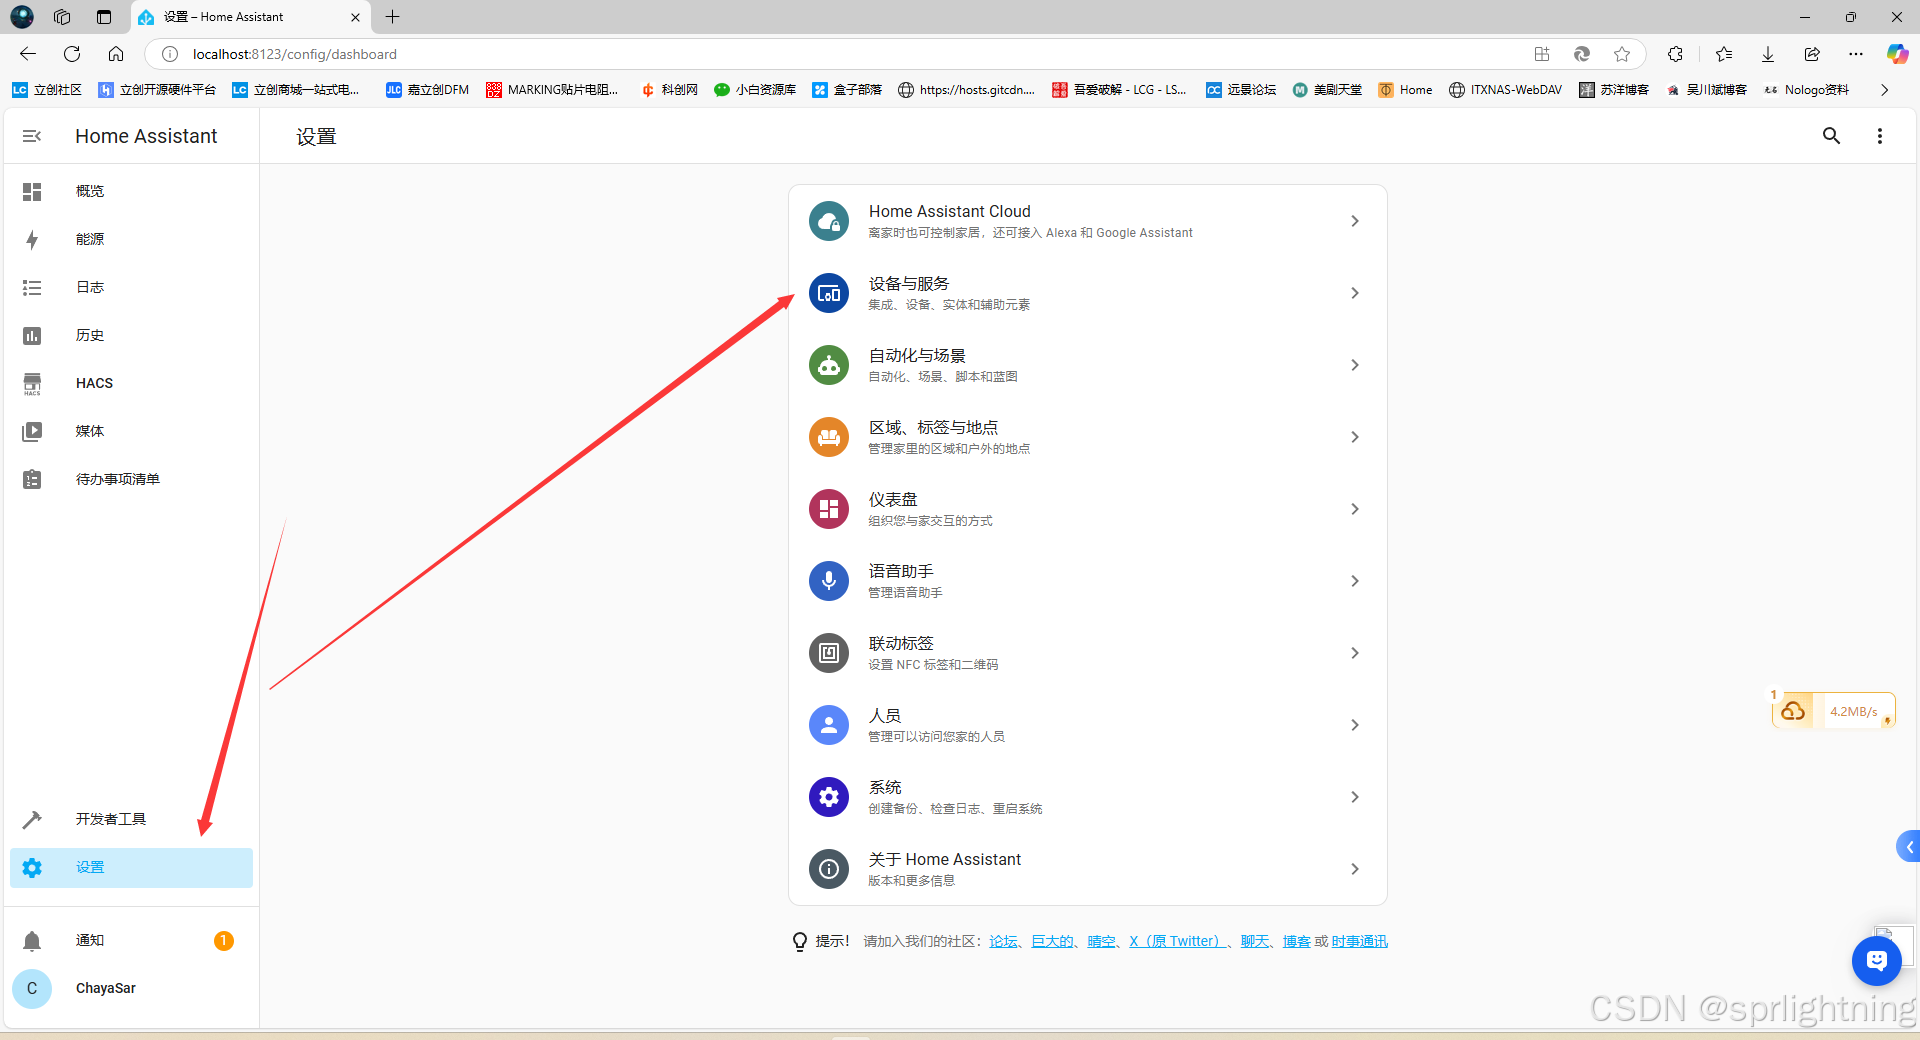This screenshot has width=1920, height=1040.
Task: Show more bookmarks with overflow chevron
Action: 1884,90
